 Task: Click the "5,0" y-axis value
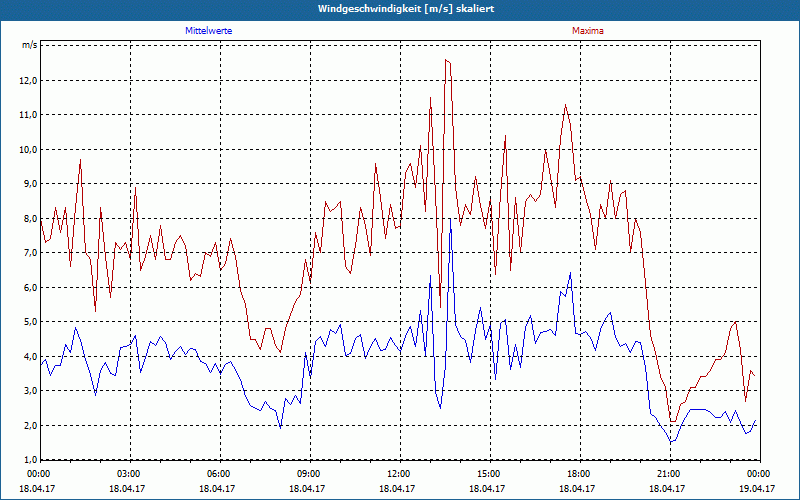(x=30, y=322)
